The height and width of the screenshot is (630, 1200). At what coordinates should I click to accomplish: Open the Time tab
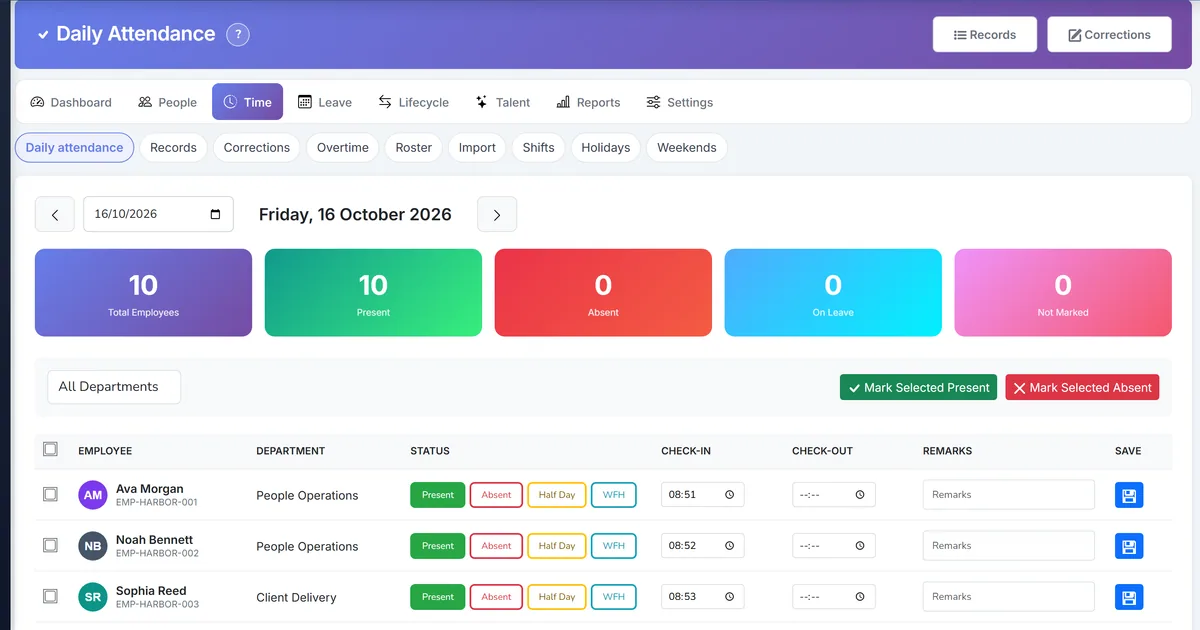coord(247,102)
